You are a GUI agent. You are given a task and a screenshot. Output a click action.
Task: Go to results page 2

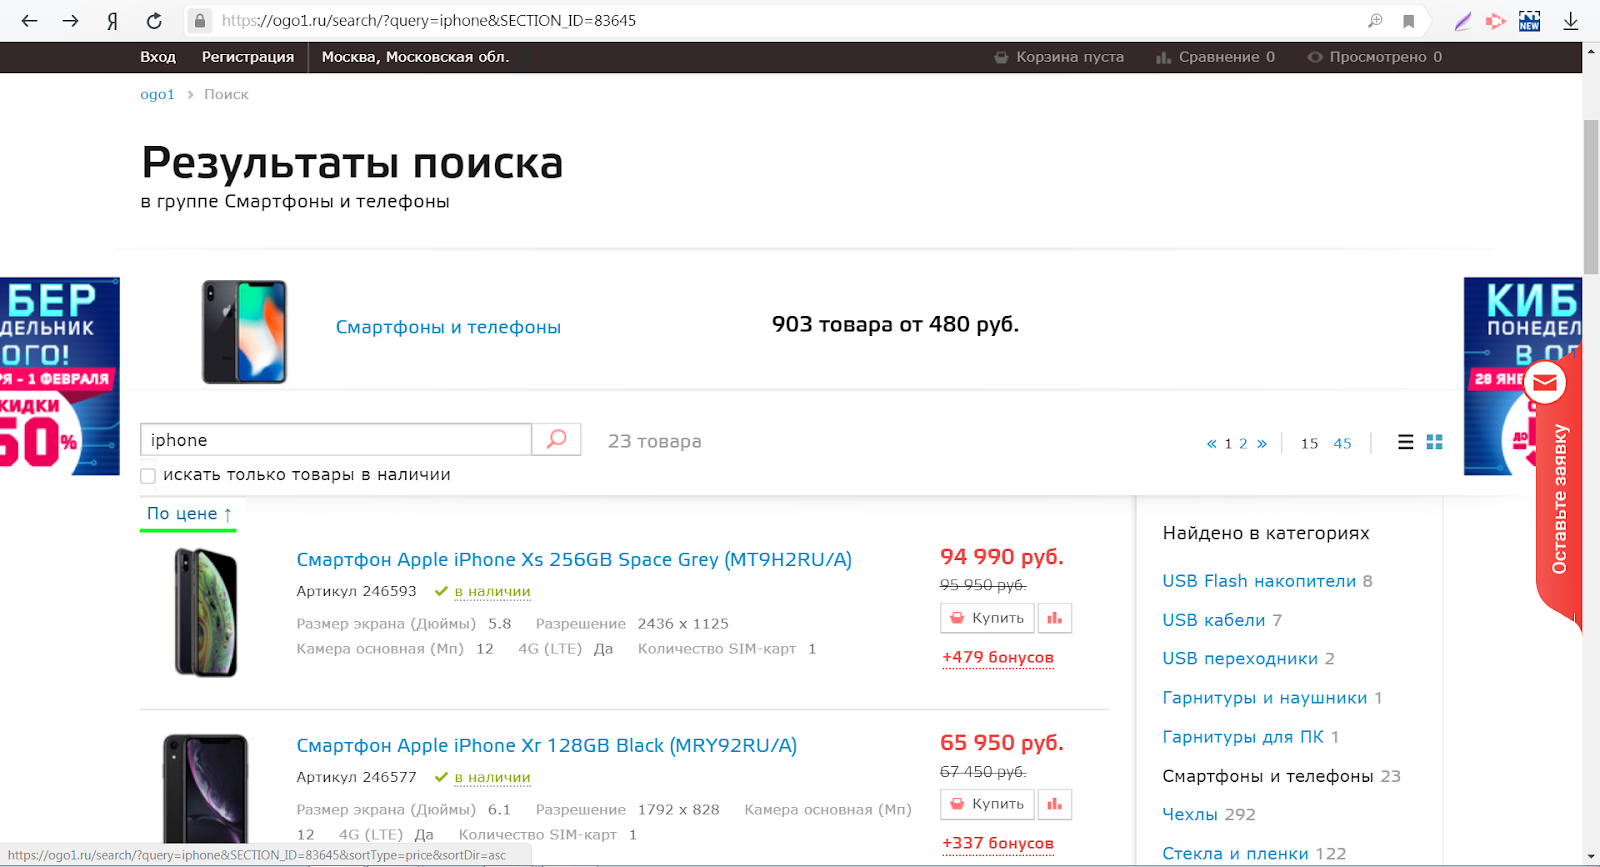1243,444
